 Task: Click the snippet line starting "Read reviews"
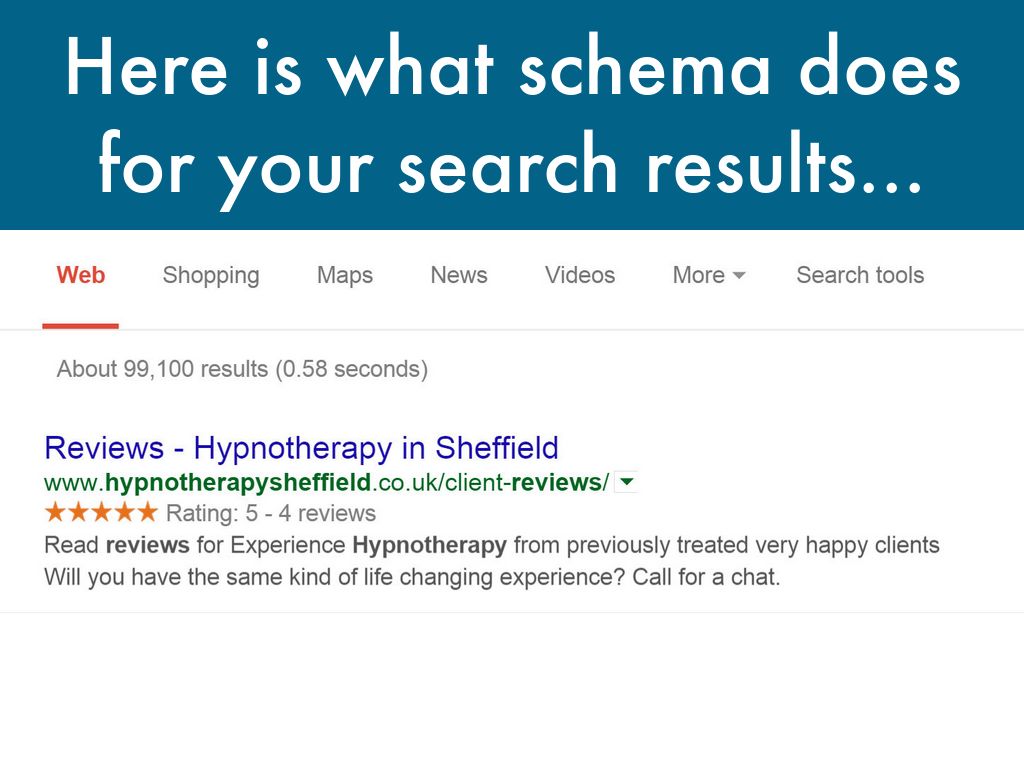point(492,546)
